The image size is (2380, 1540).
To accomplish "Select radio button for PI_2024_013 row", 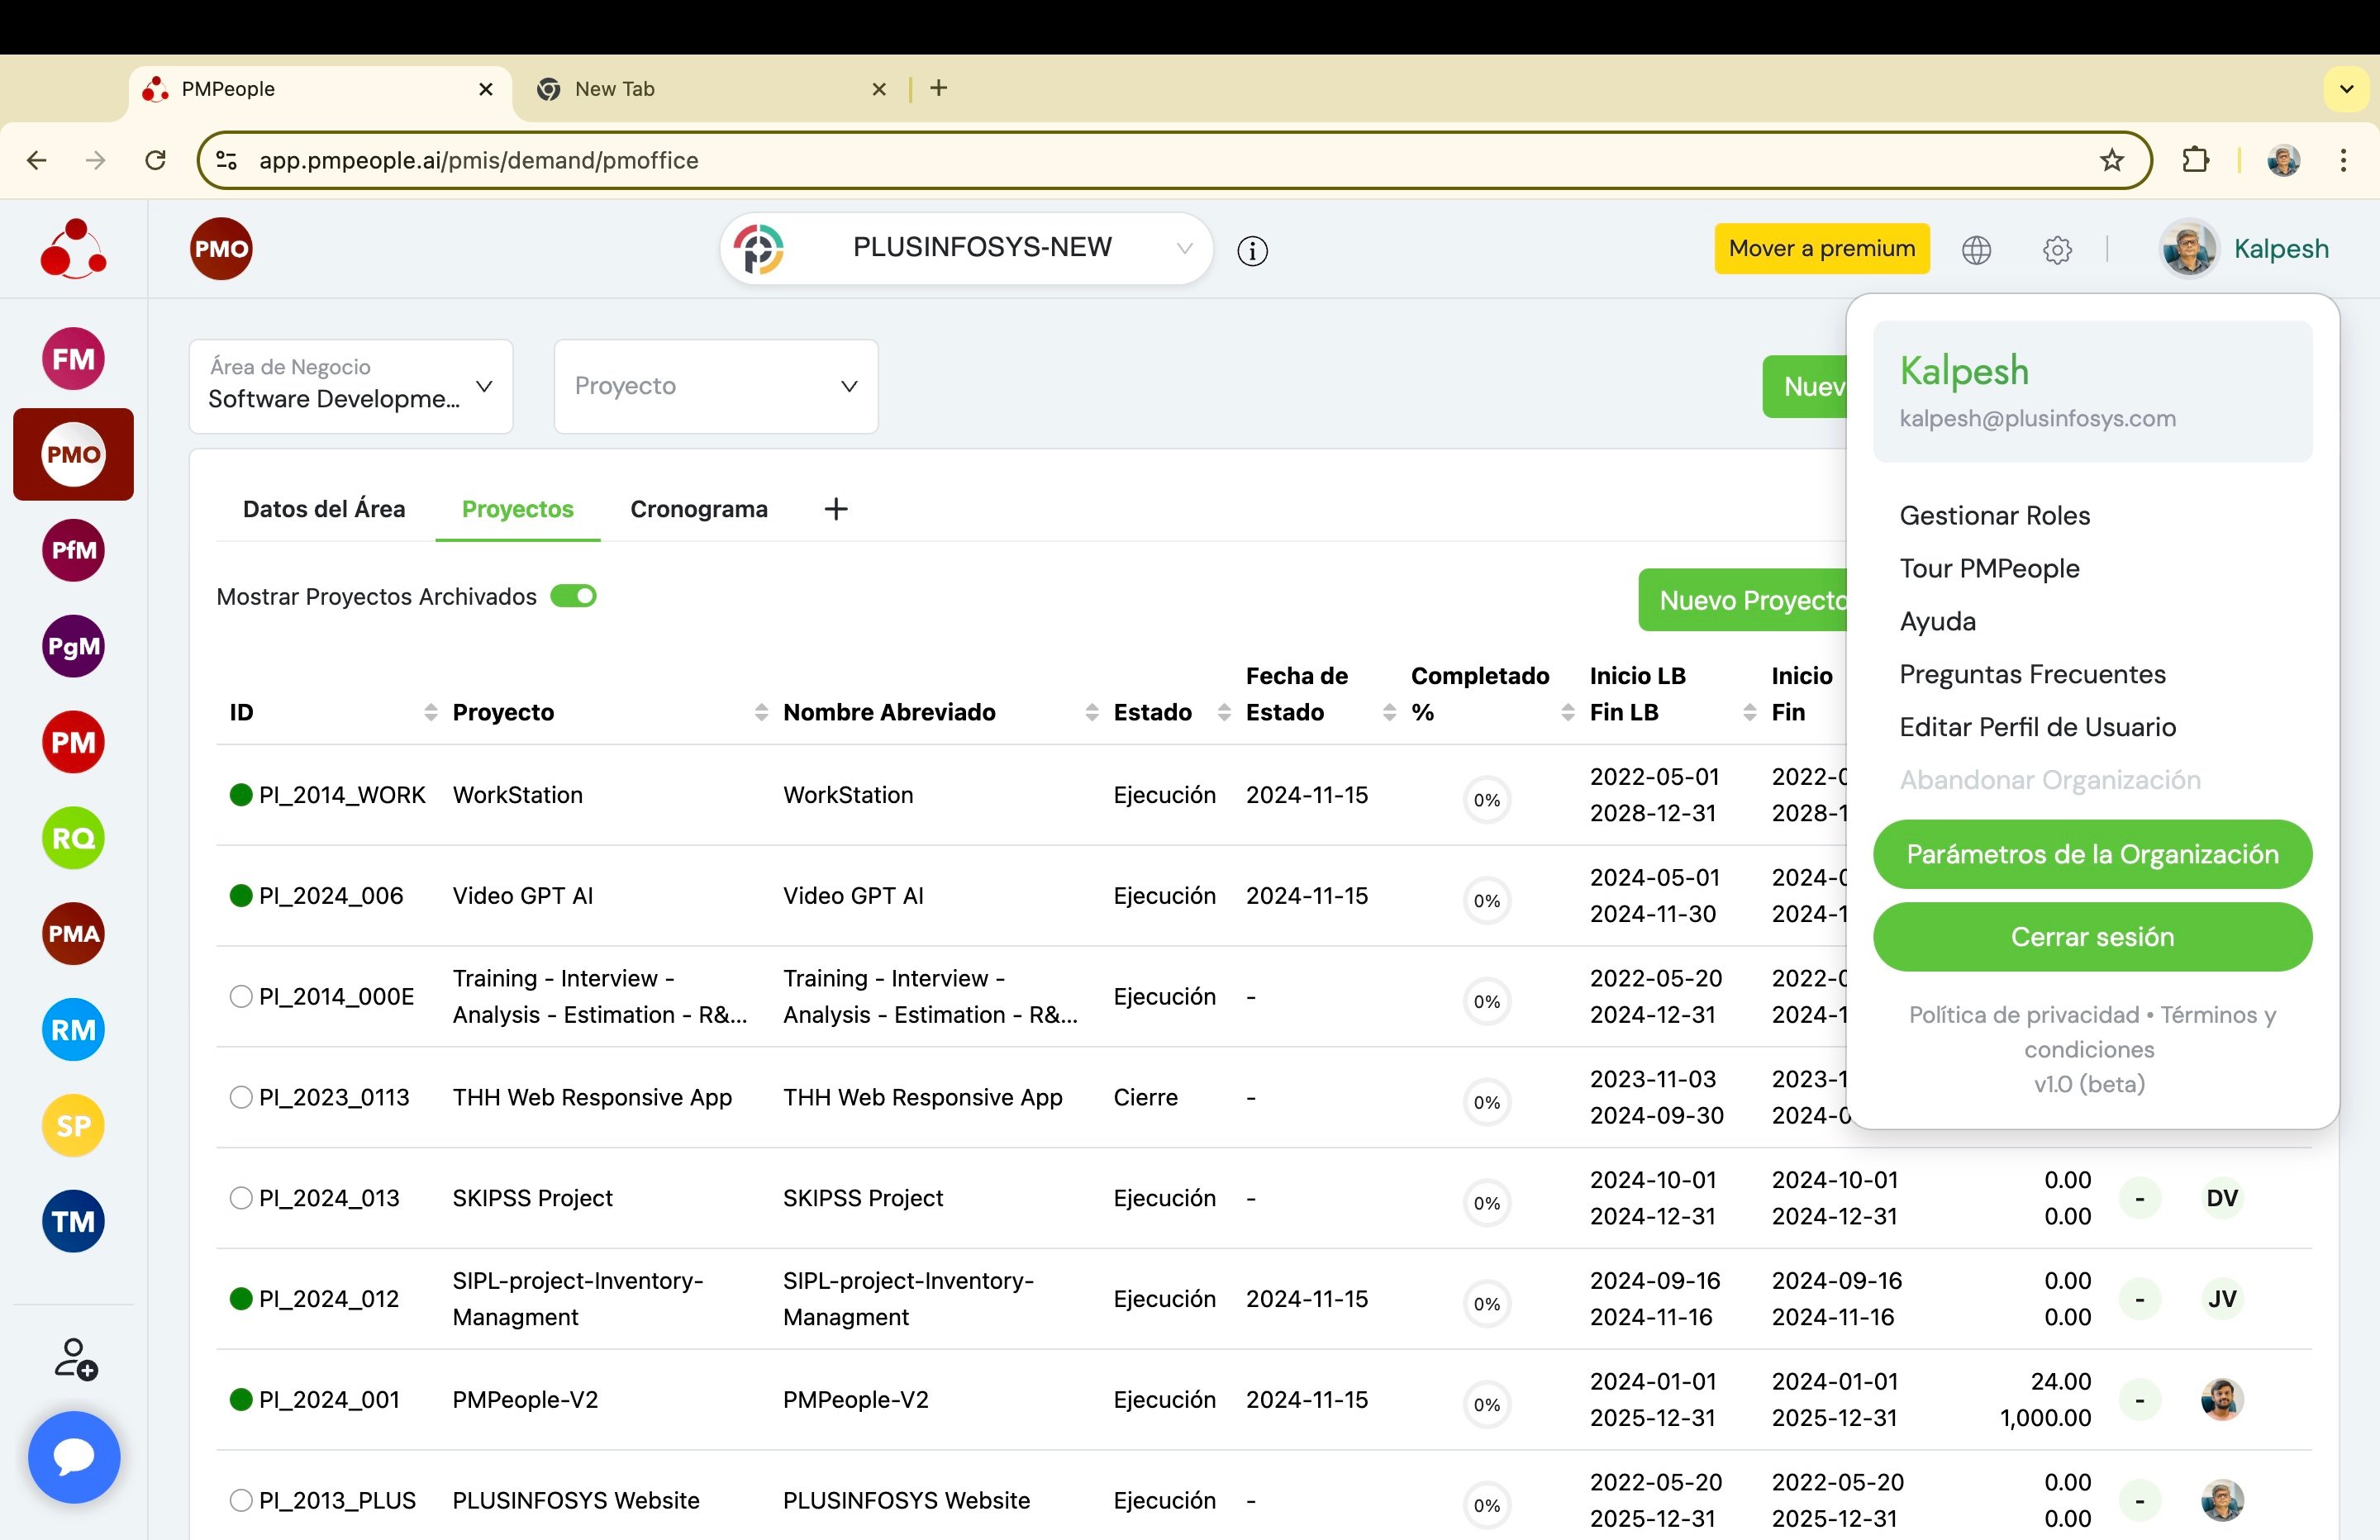I will 241,1198.
